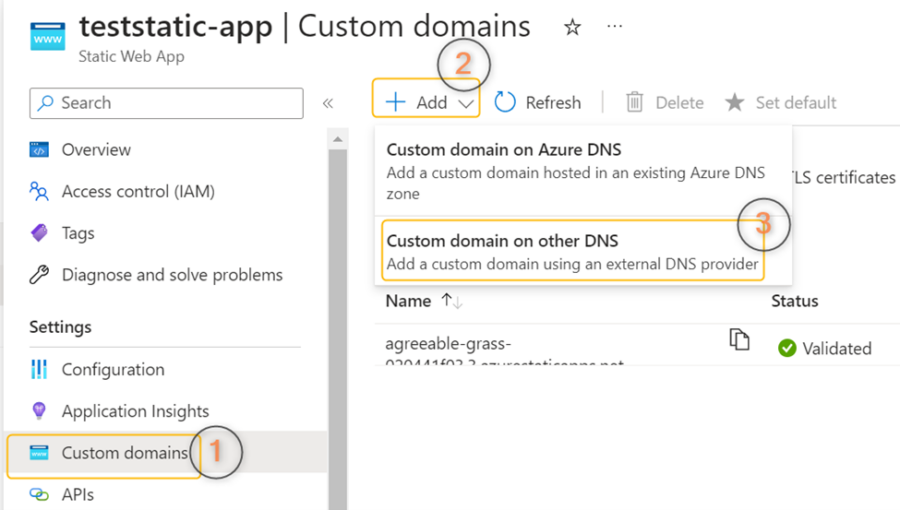Click the purple Tags icon
Image resolution: width=900 pixels, height=510 pixels.
coord(39,233)
